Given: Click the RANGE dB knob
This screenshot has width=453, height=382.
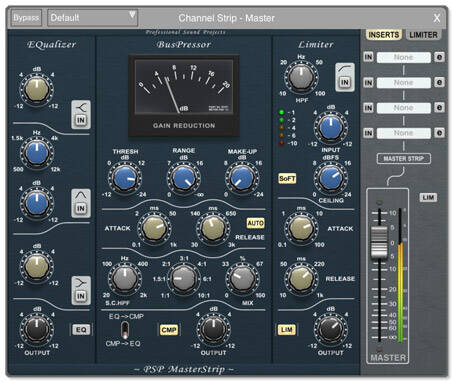Looking at the screenshot, I should pyautogui.click(x=184, y=178).
